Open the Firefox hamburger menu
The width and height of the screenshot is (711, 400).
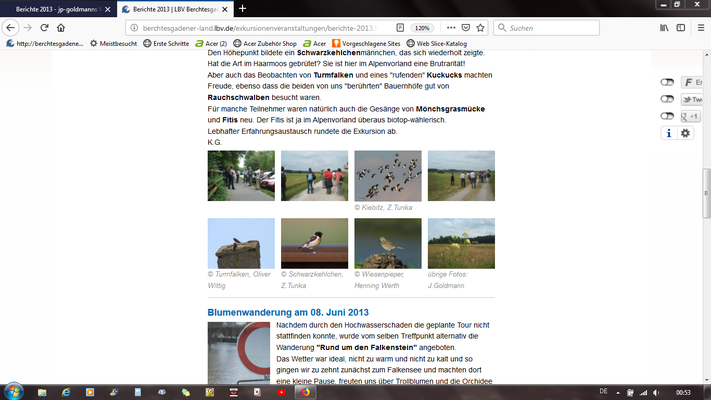pyautogui.click(x=701, y=28)
